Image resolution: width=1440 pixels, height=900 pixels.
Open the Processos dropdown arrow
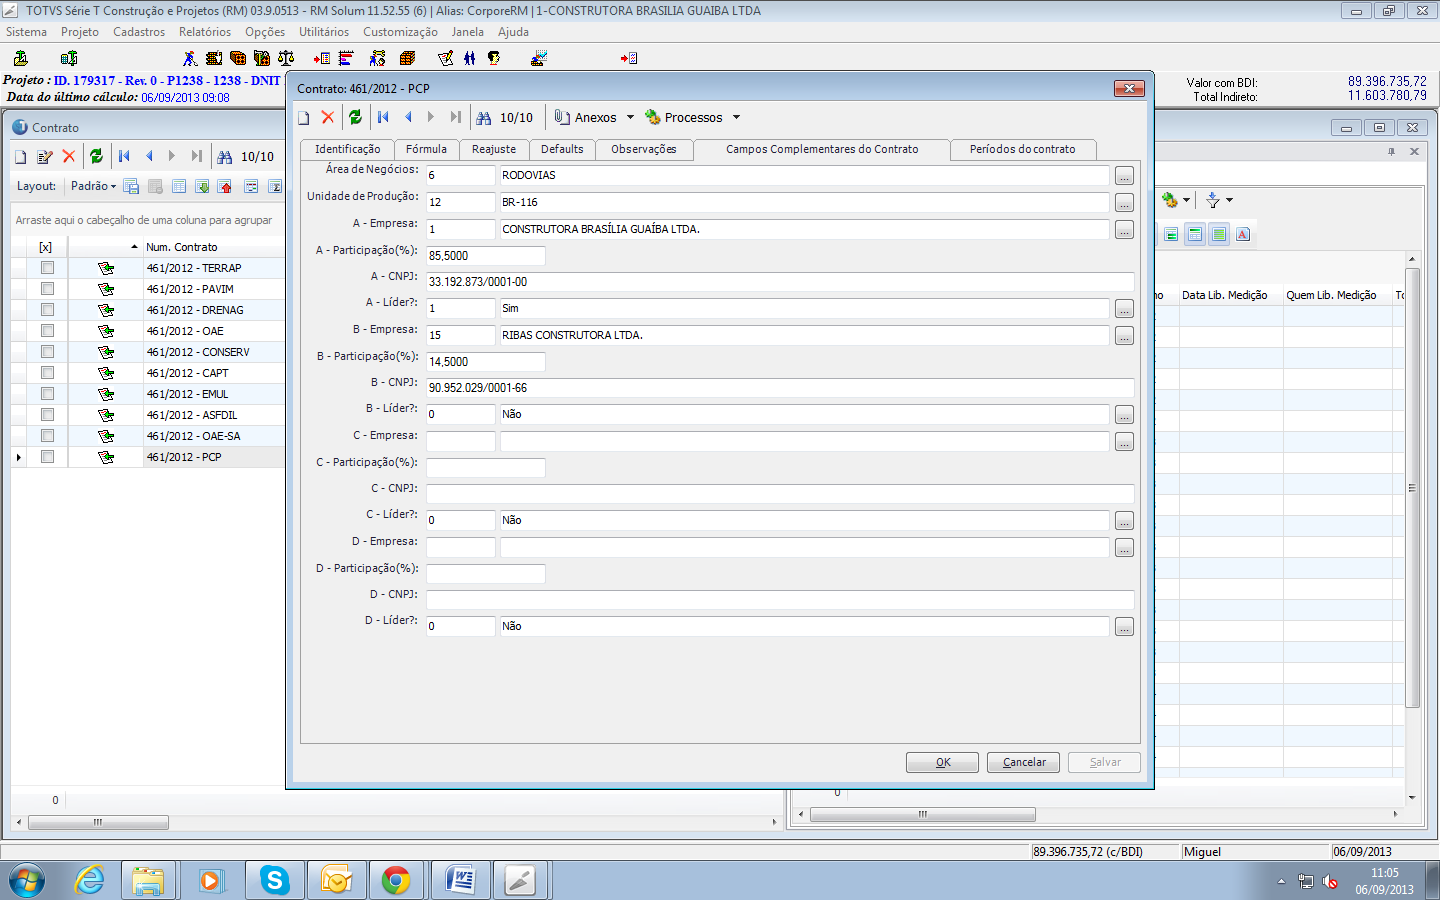click(736, 118)
